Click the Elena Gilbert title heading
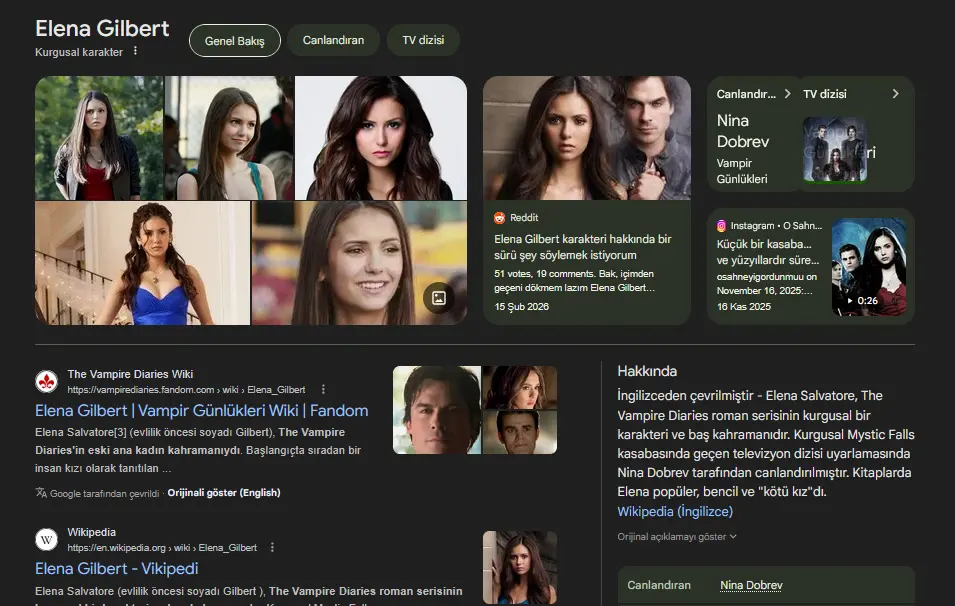The width and height of the screenshot is (955, 606). pyautogui.click(x=102, y=29)
